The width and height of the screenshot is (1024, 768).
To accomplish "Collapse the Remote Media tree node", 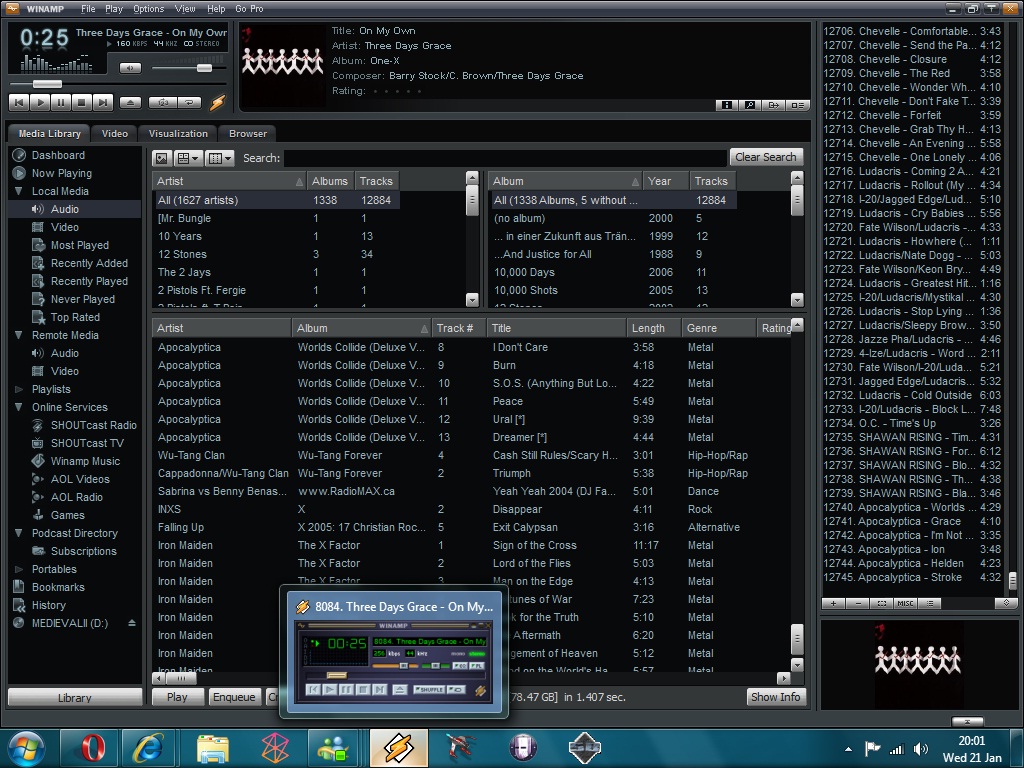I will (x=18, y=335).
